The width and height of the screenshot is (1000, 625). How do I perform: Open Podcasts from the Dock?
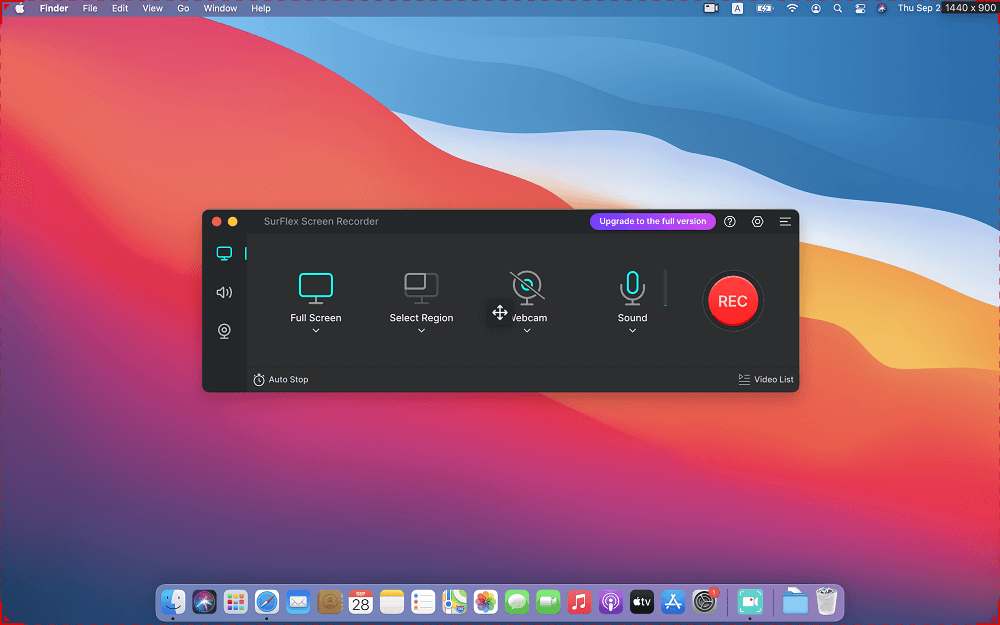611,601
